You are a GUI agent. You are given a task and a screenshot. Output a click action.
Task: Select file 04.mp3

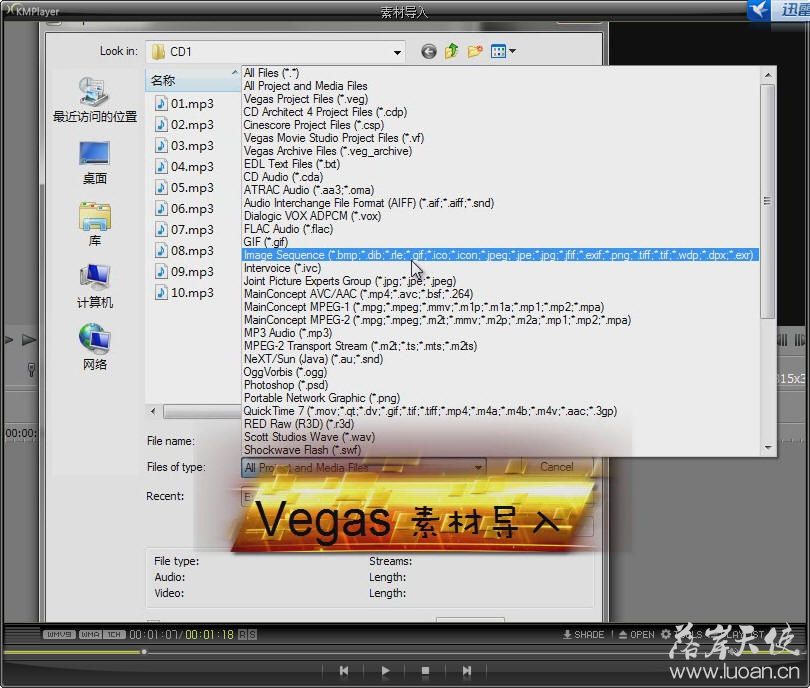tap(184, 166)
